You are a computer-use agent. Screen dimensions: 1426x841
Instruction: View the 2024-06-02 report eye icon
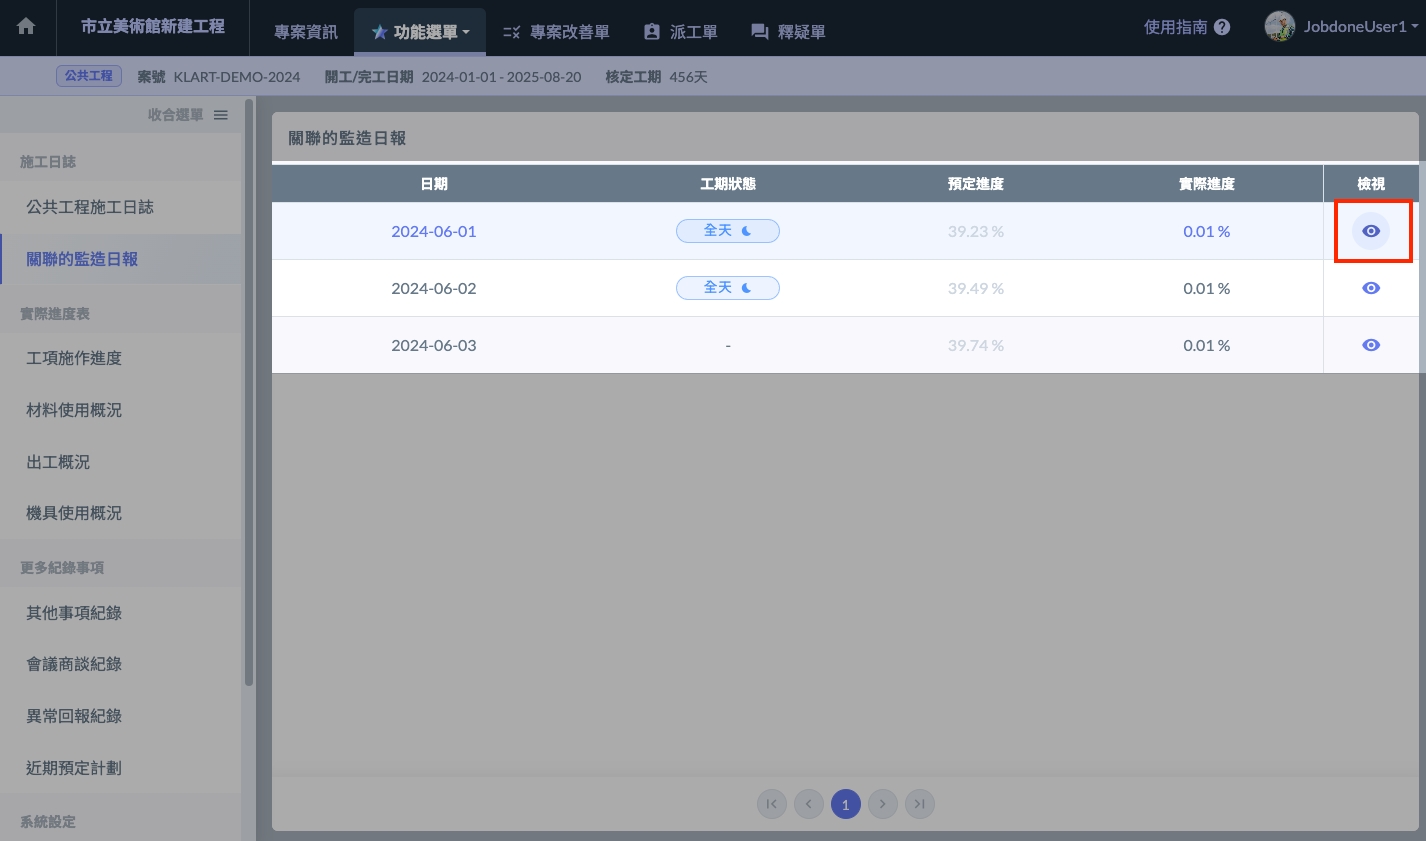coord(1370,288)
